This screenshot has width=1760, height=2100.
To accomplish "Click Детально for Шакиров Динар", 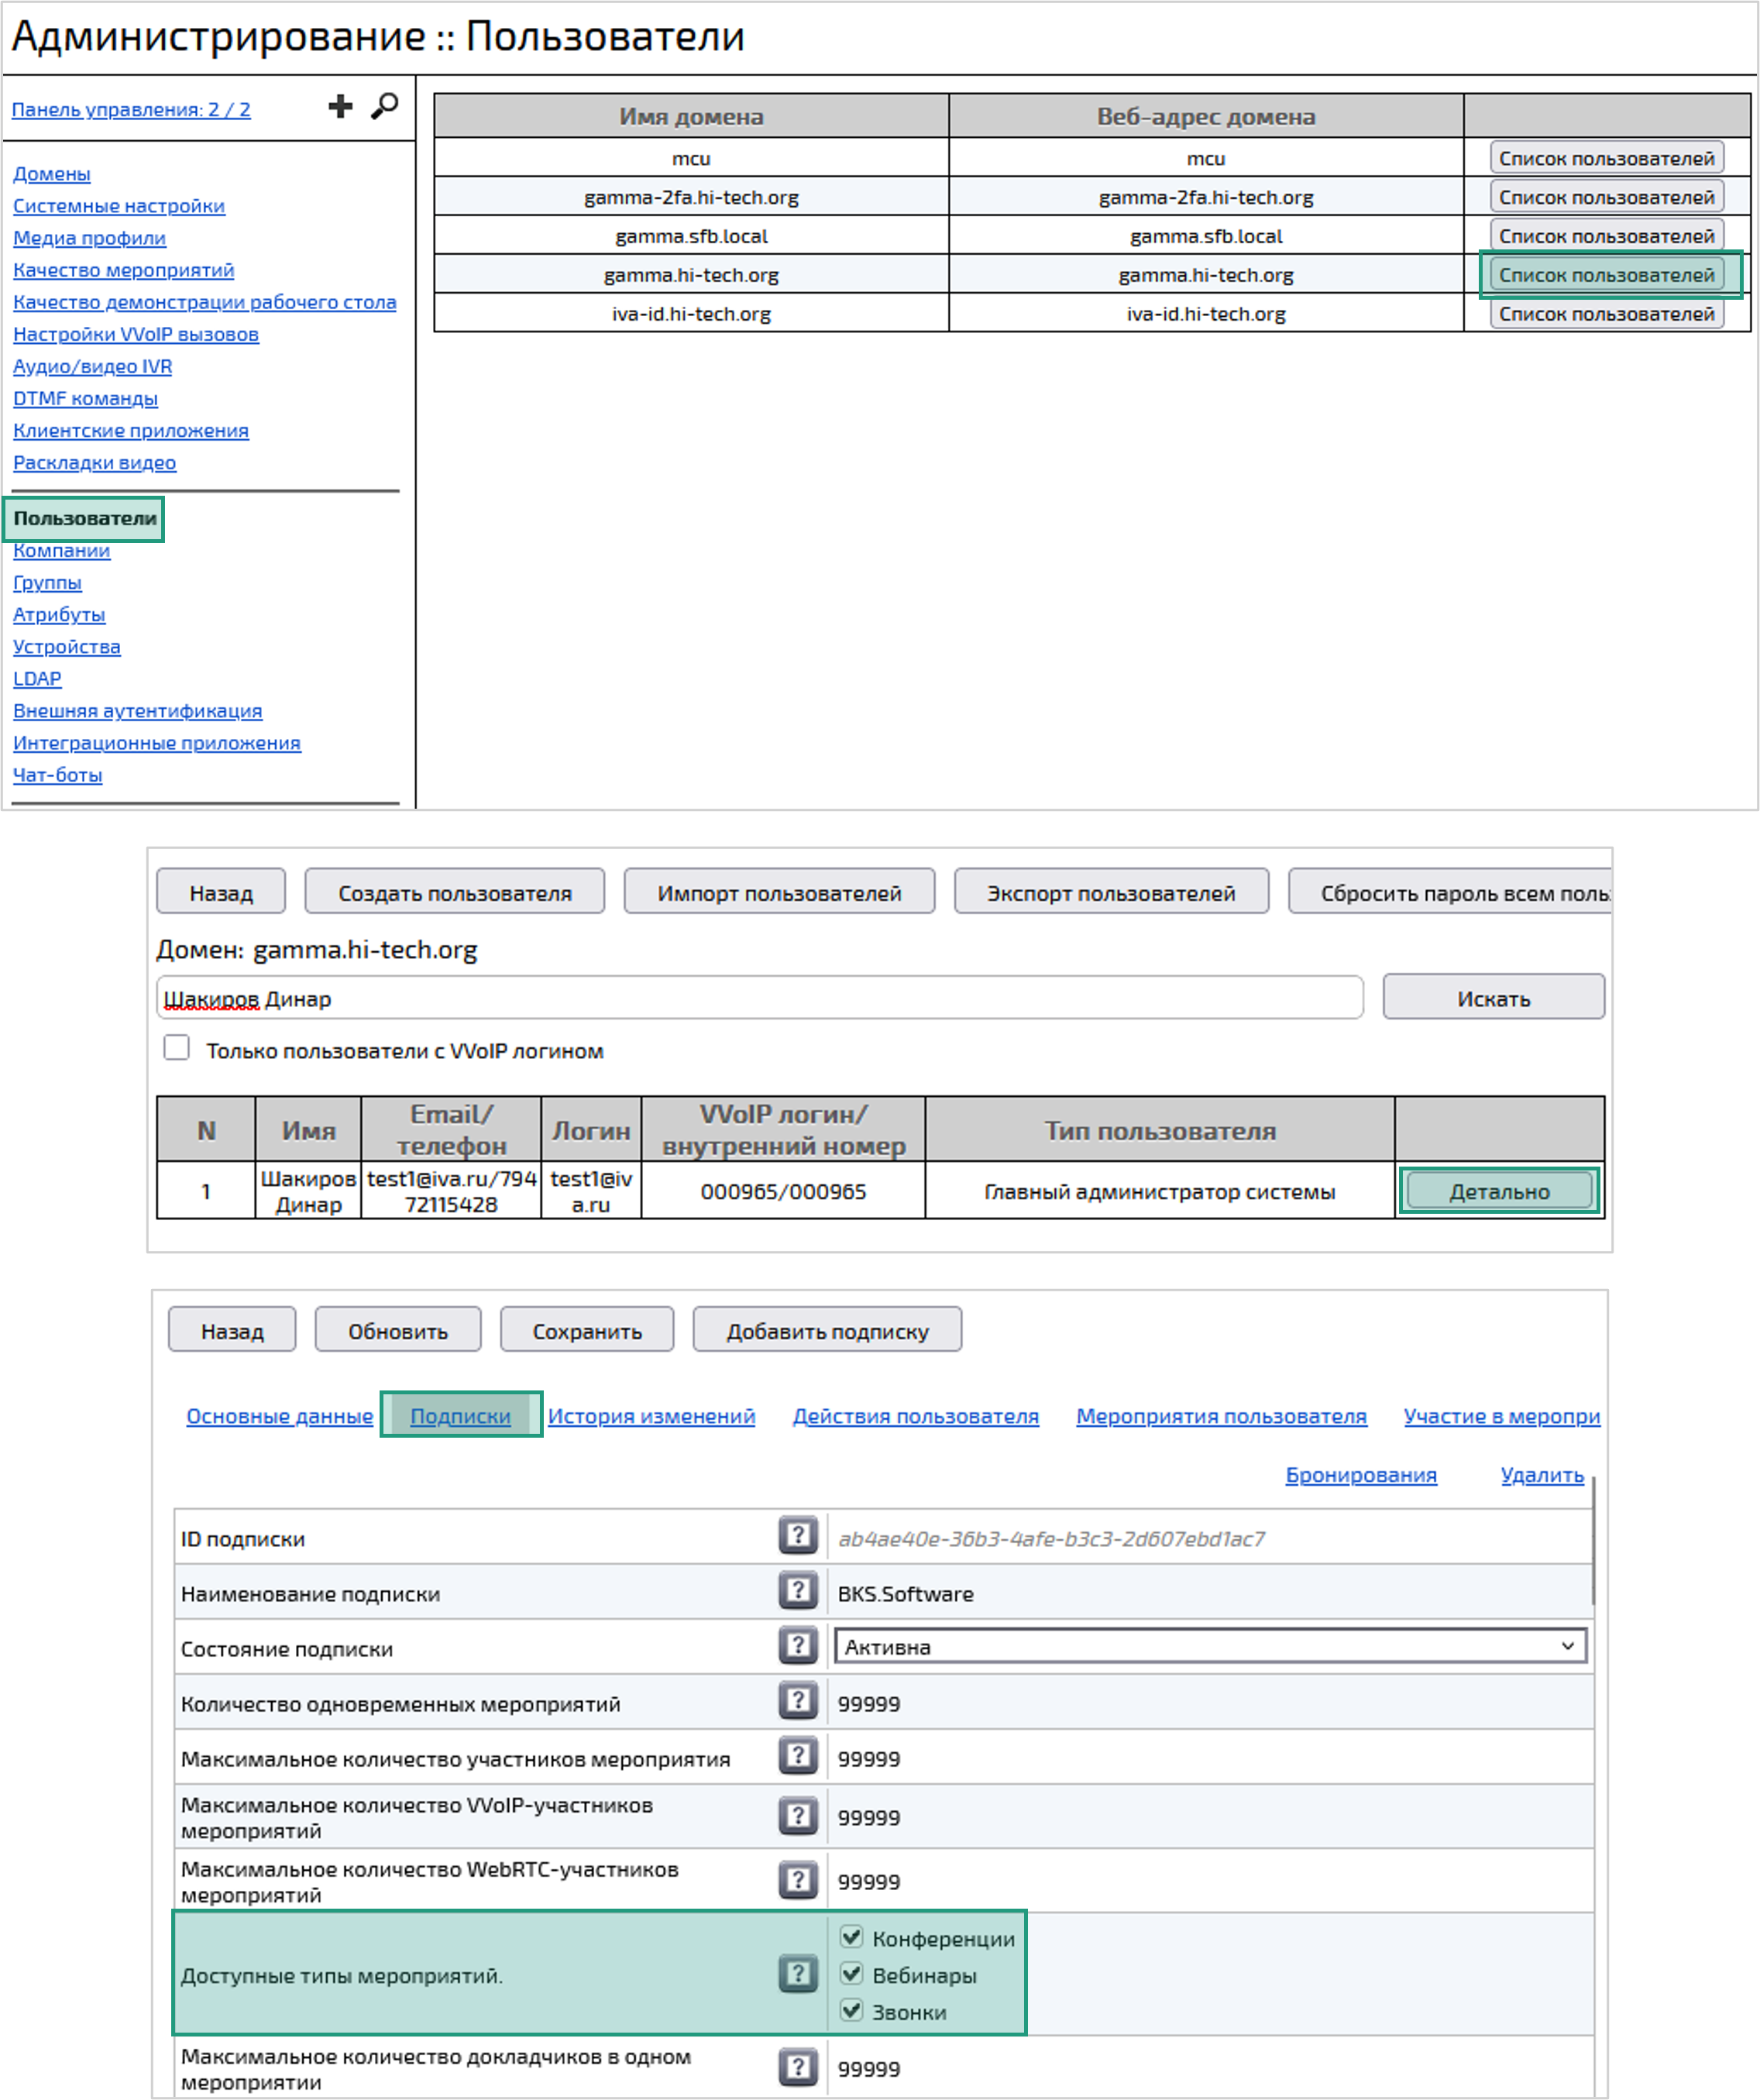I will [x=1498, y=1191].
